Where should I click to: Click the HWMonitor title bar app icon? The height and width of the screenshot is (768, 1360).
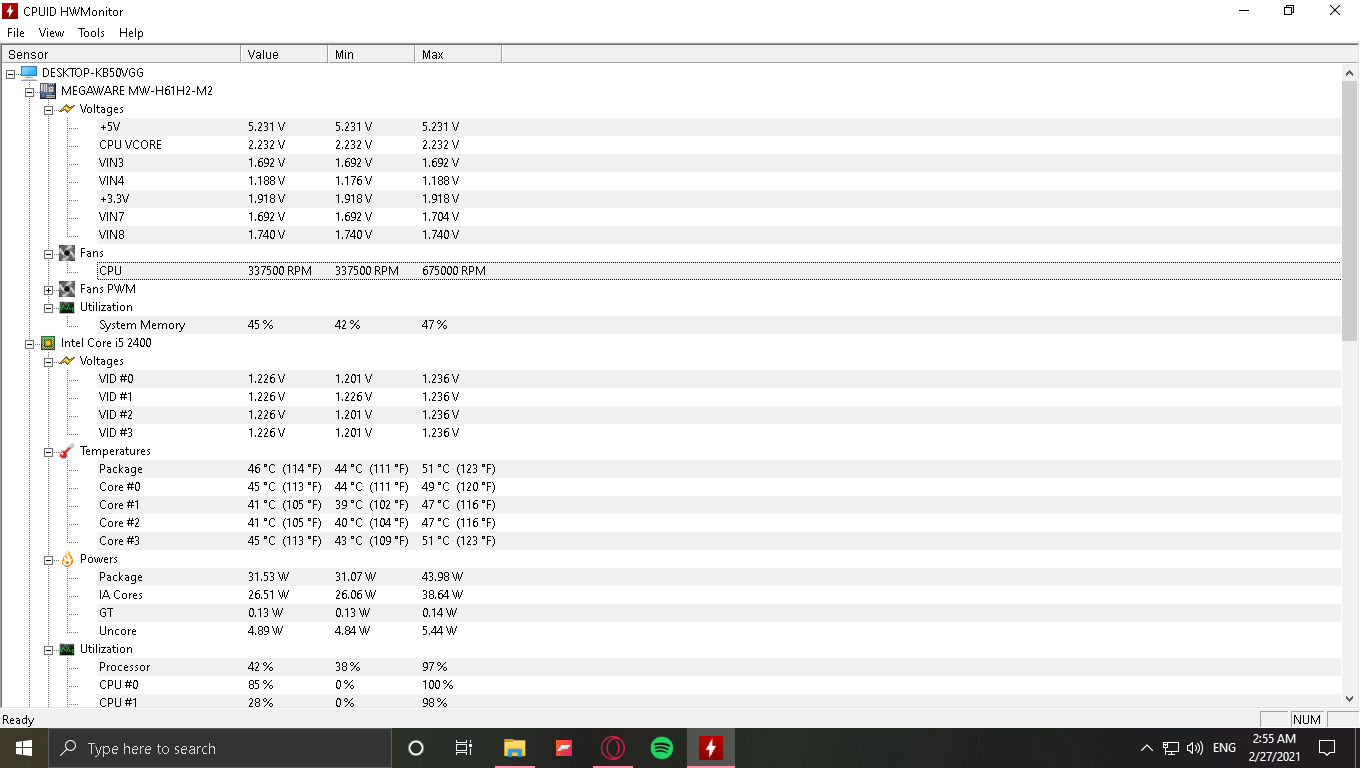11,11
